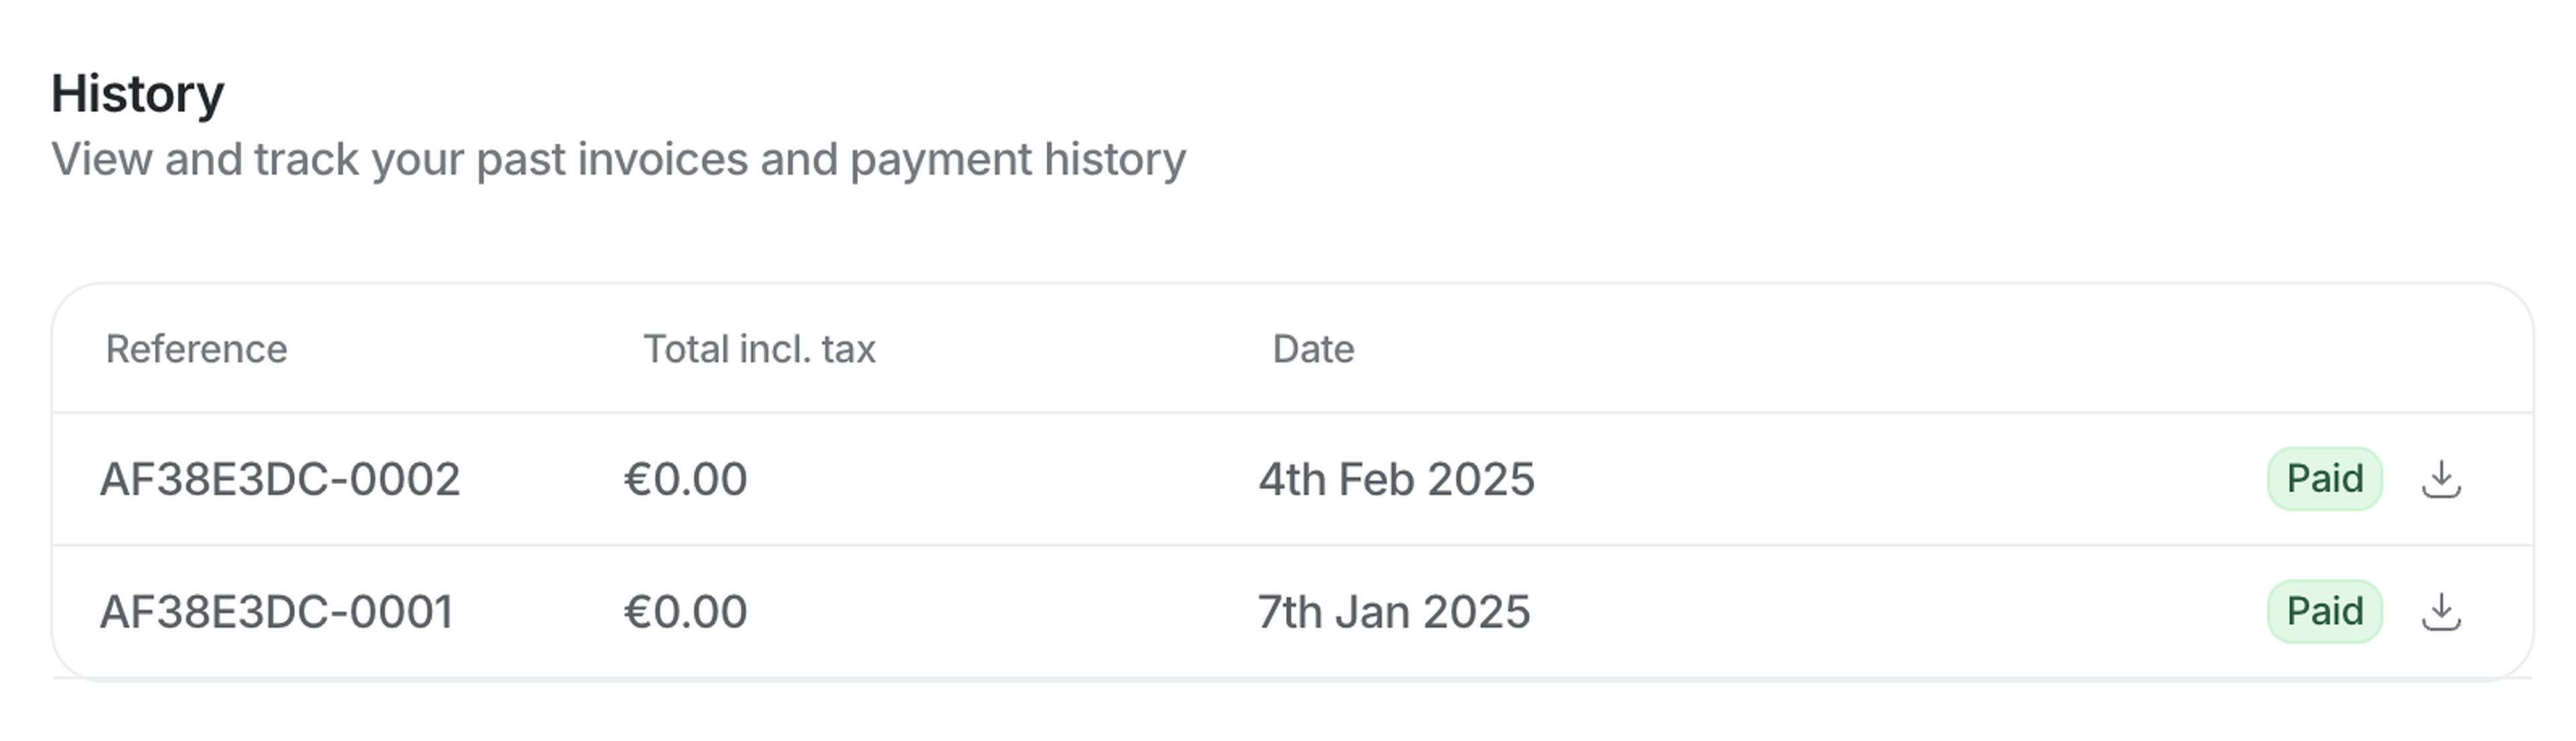Sort by Total incl. tax column header
2576x741 pixels.
coord(759,349)
